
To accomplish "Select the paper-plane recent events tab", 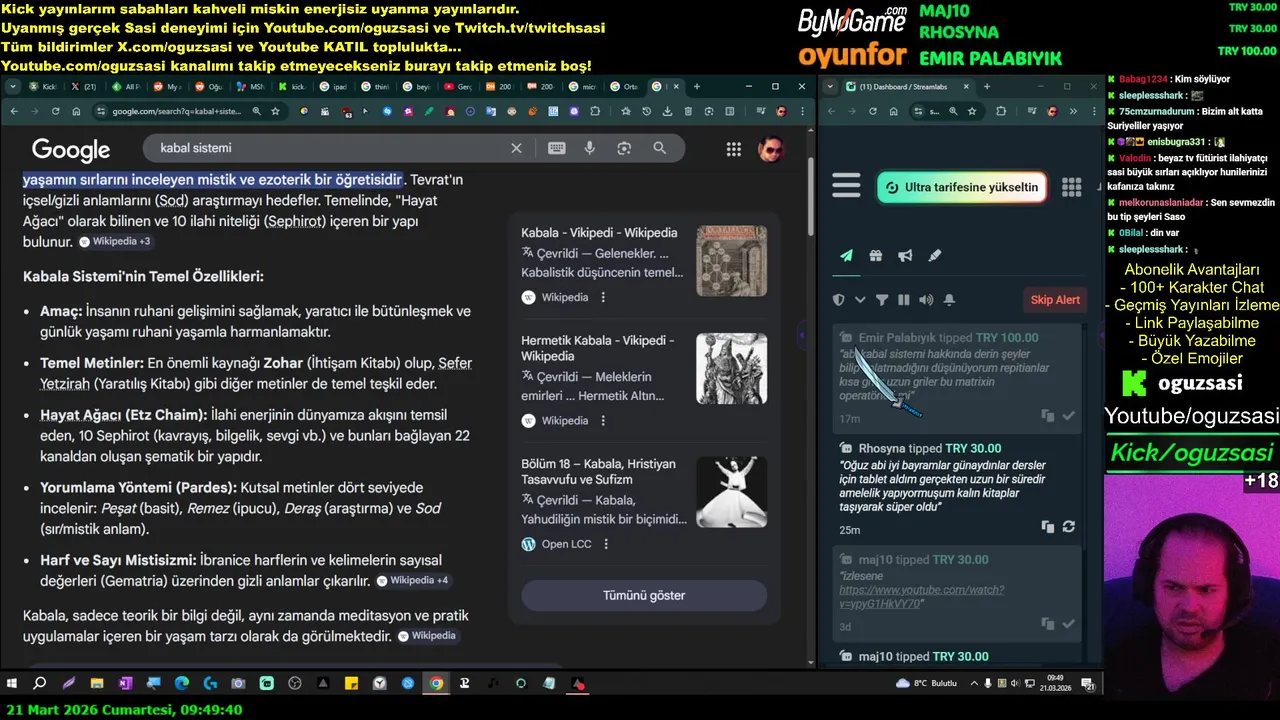I will point(846,256).
